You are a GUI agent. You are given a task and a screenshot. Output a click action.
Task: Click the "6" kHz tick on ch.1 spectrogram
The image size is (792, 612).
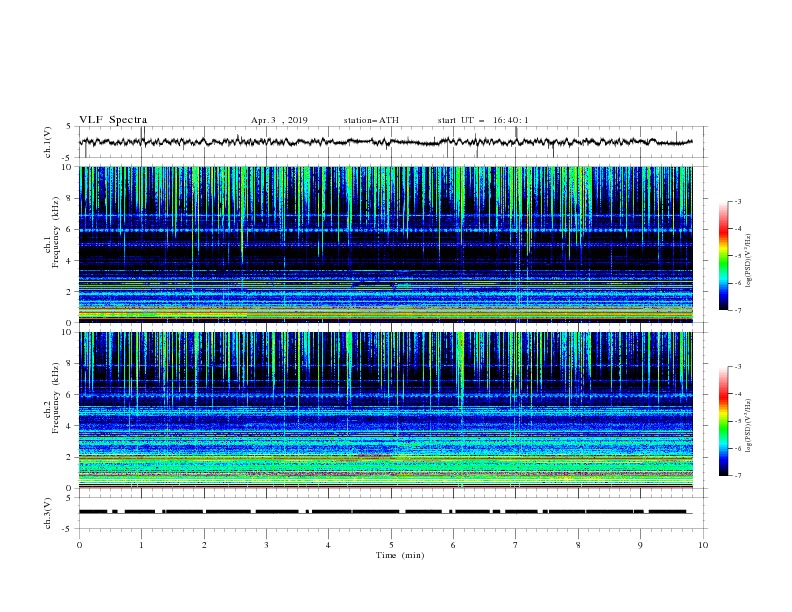(x=69, y=229)
